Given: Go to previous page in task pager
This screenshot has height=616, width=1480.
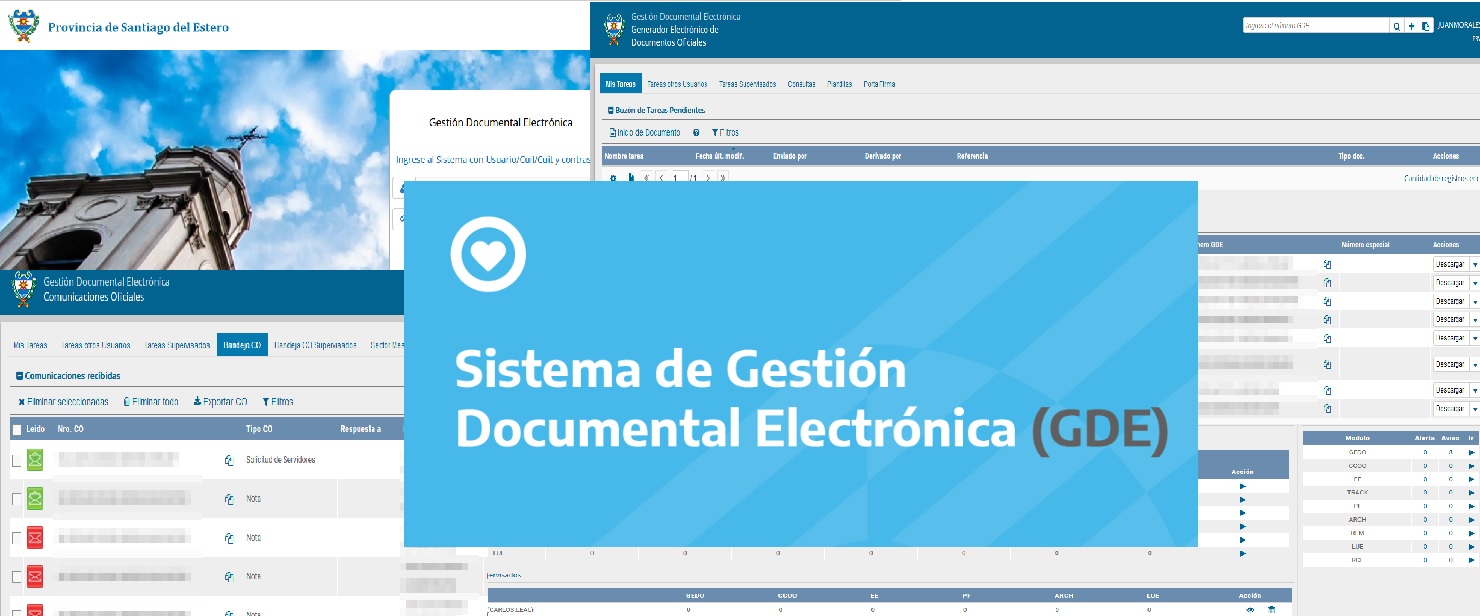Looking at the screenshot, I should tap(660, 177).
